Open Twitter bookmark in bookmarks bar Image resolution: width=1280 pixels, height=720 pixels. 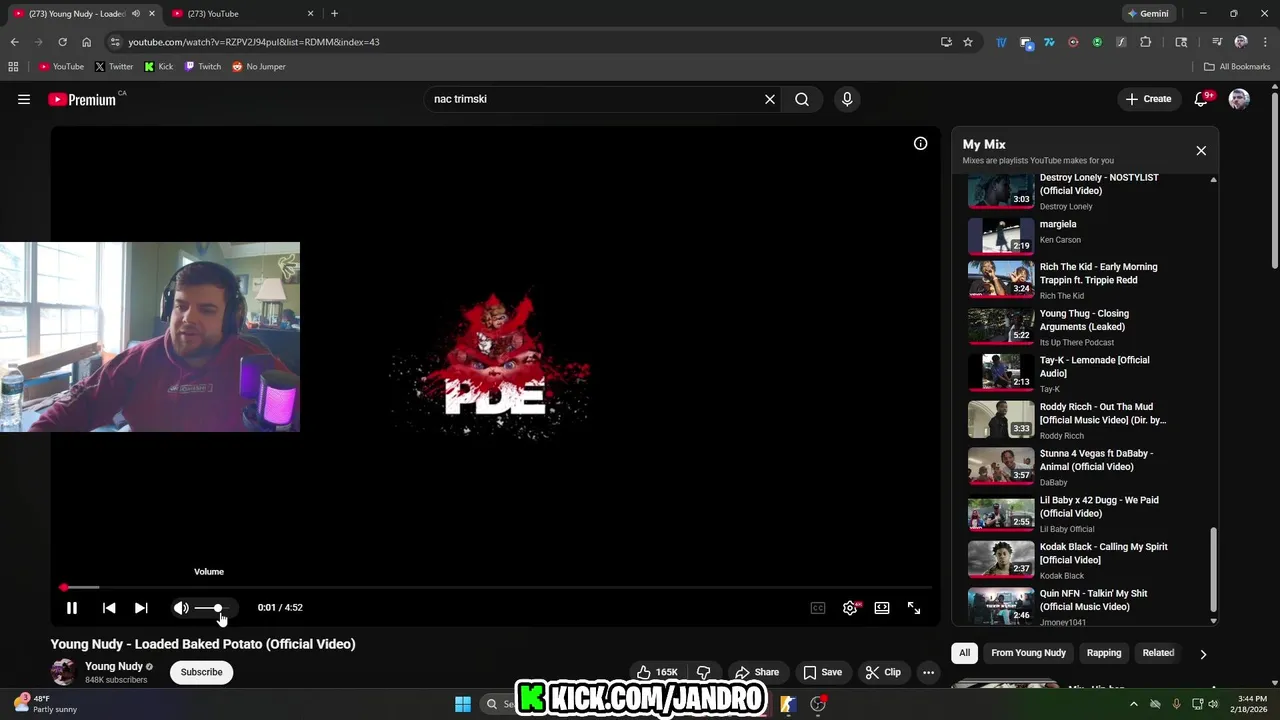[x=114, y=67]
